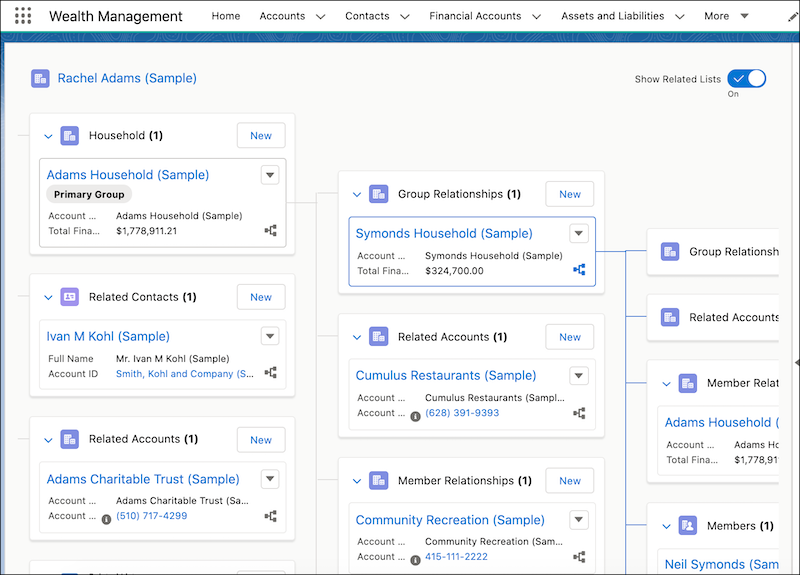The width and height of the screenshot is (800, 575).
Task: Collapse the Members (1) section
Action: pos(666,526)
